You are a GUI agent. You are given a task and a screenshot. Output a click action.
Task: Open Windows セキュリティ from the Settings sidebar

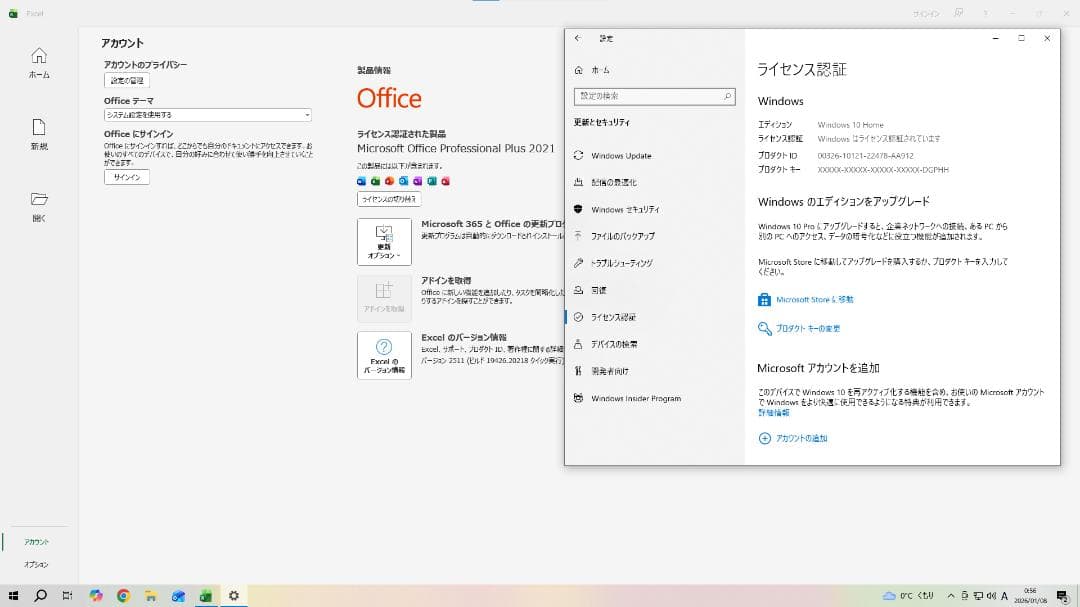[x=577, y=210]
